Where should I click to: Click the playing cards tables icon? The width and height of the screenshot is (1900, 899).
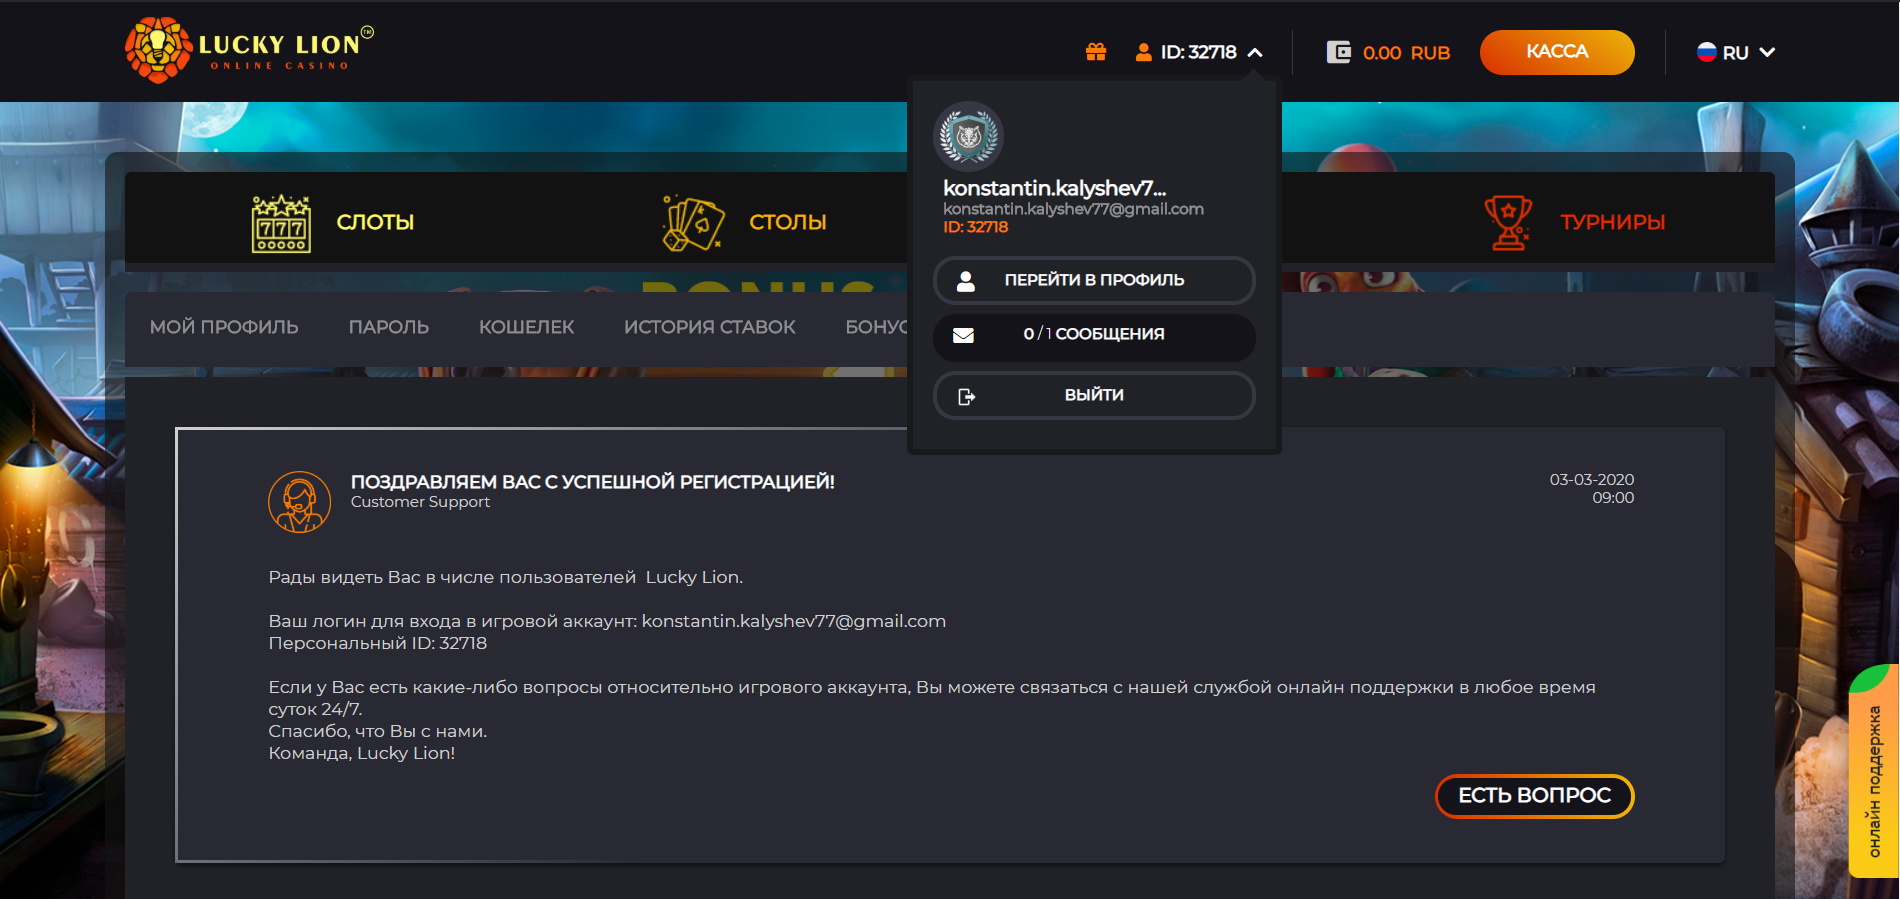[x=693, y=222]
